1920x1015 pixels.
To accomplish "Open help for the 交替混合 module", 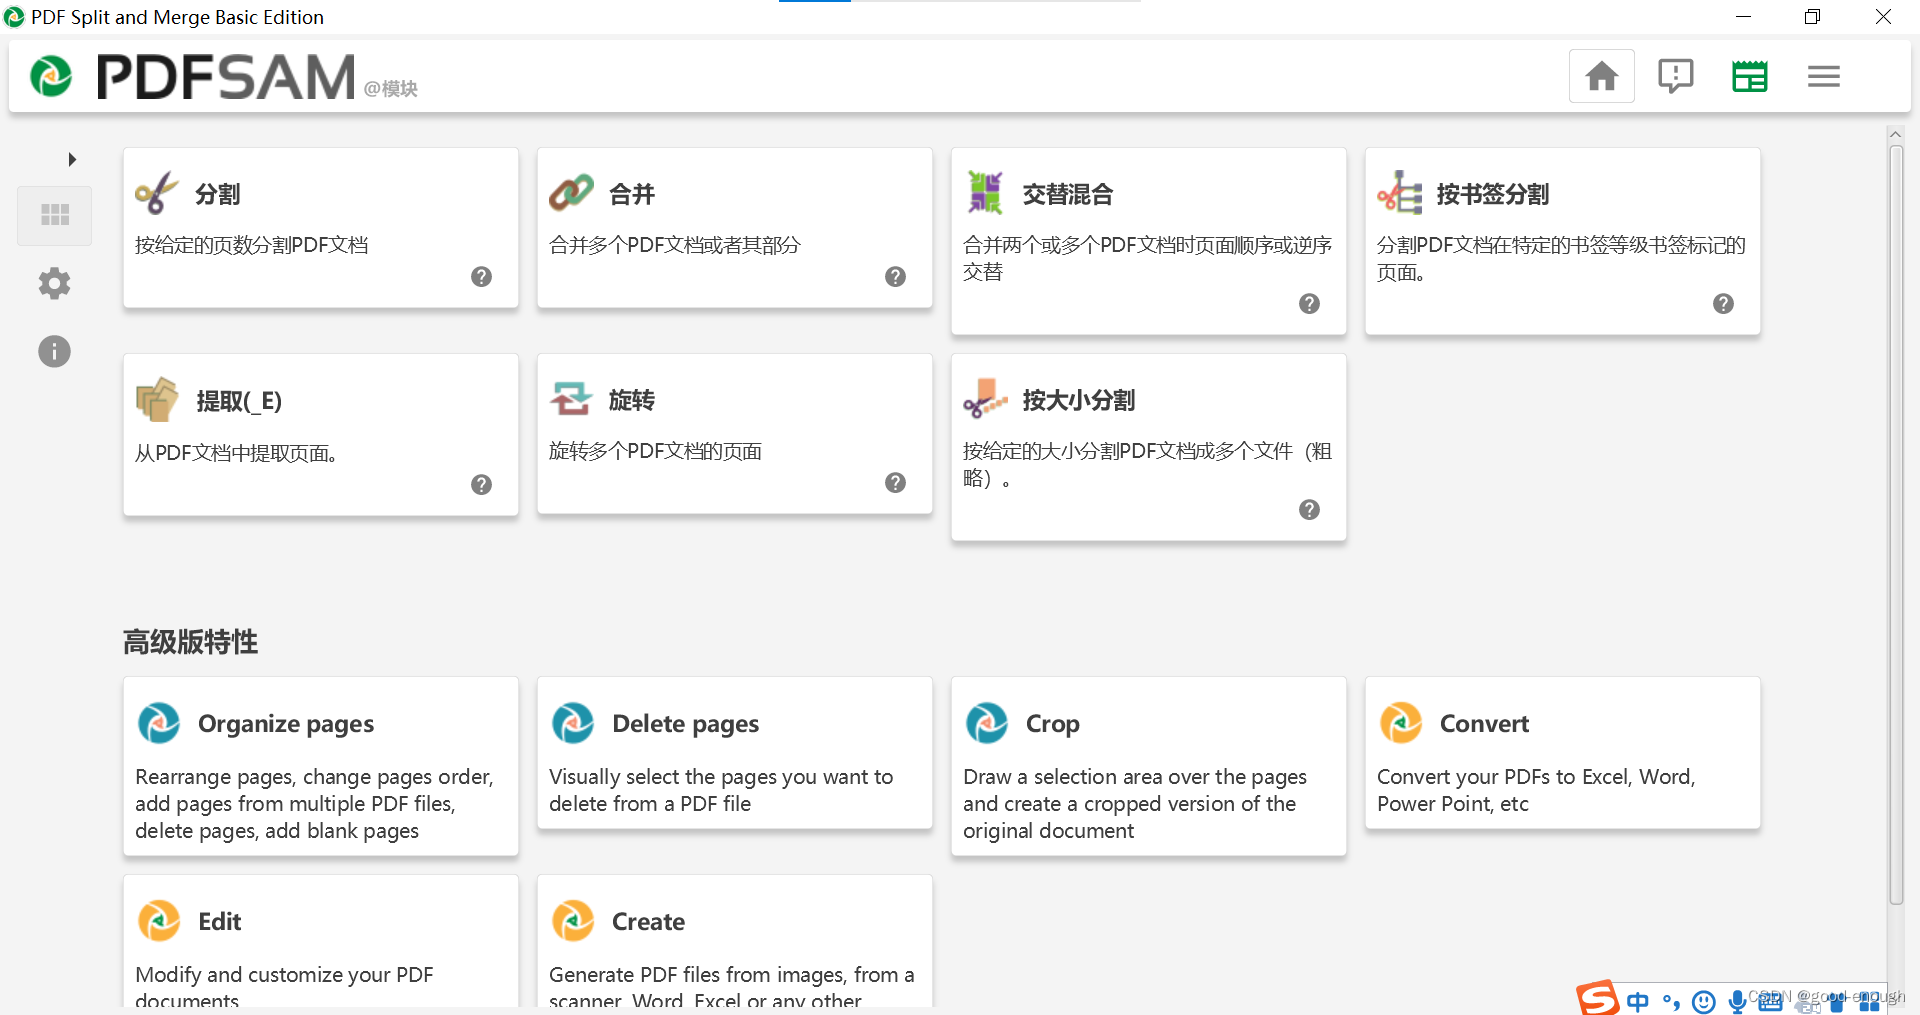I will pyautogui.click(x=1309, y=304).
